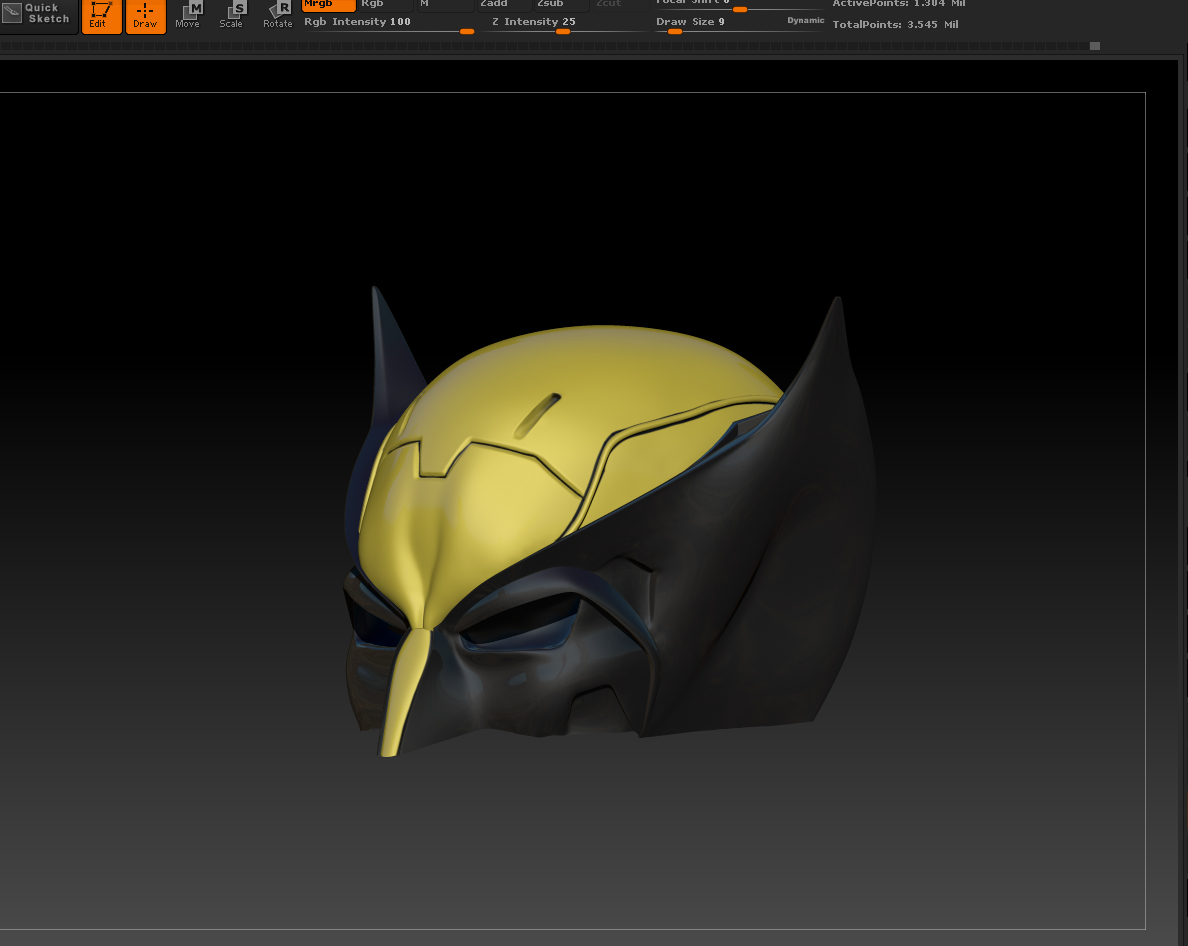Toggle the Draw mode button
Screen dimensions: 1188x946
click(x=145, y=16)
